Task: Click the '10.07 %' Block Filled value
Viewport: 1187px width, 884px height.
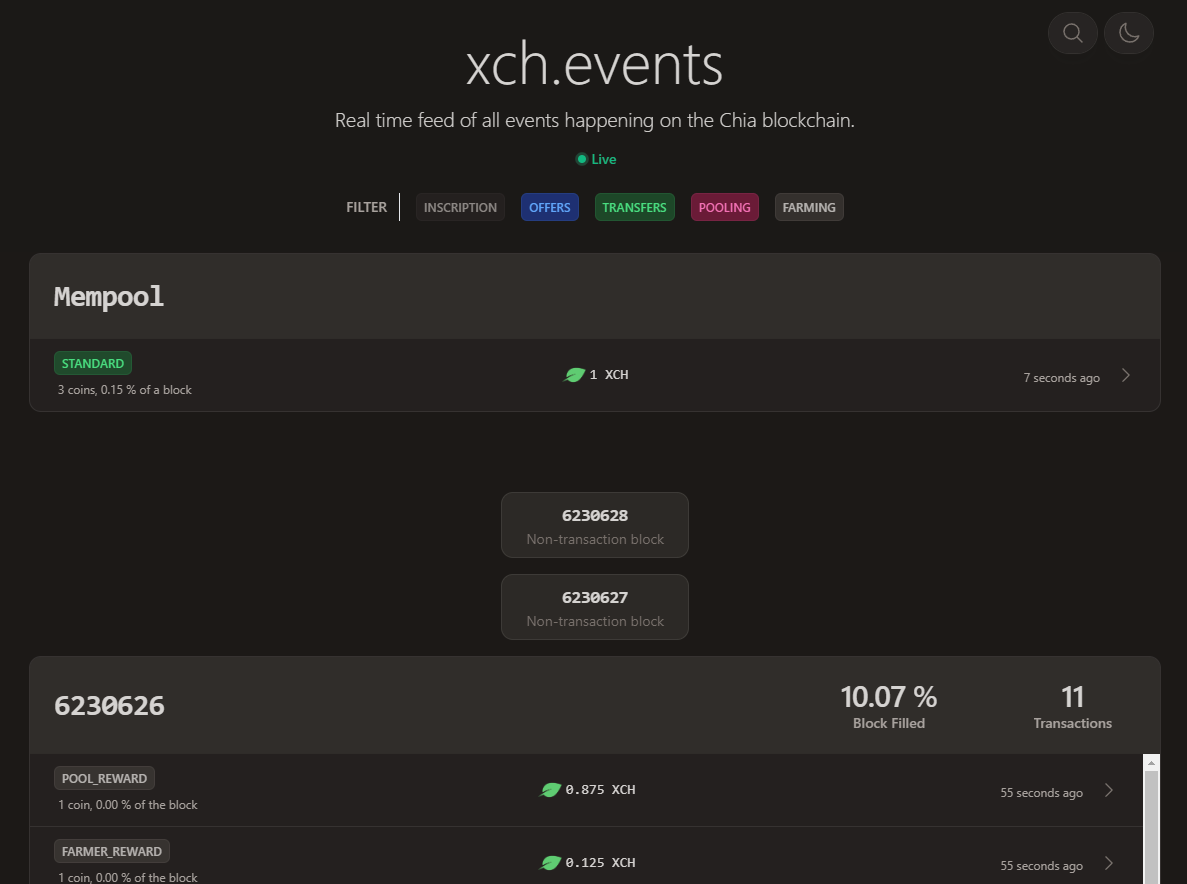Action: [889, 697]
